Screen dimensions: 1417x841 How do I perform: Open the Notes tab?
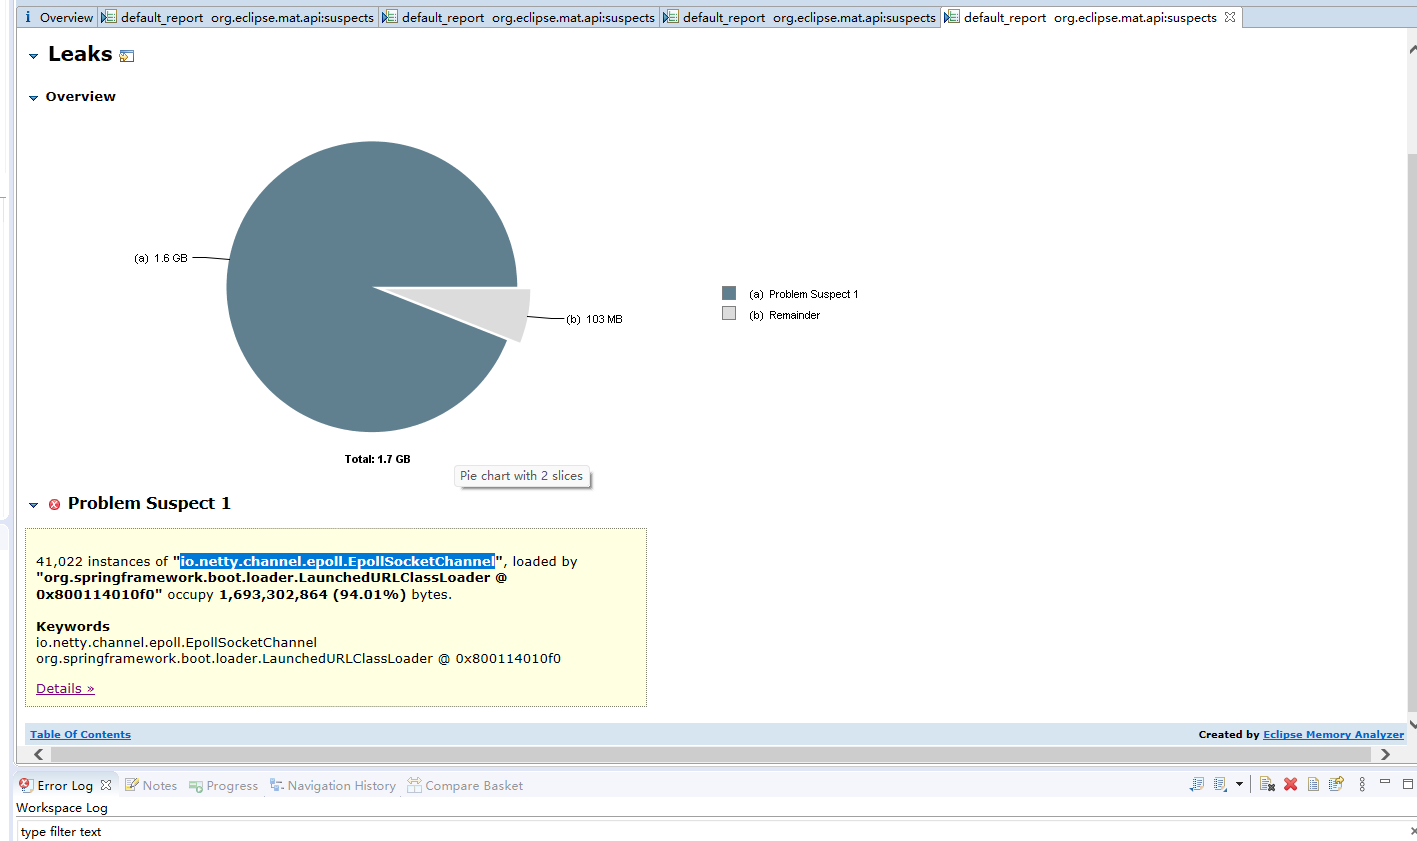click(151, 785)
